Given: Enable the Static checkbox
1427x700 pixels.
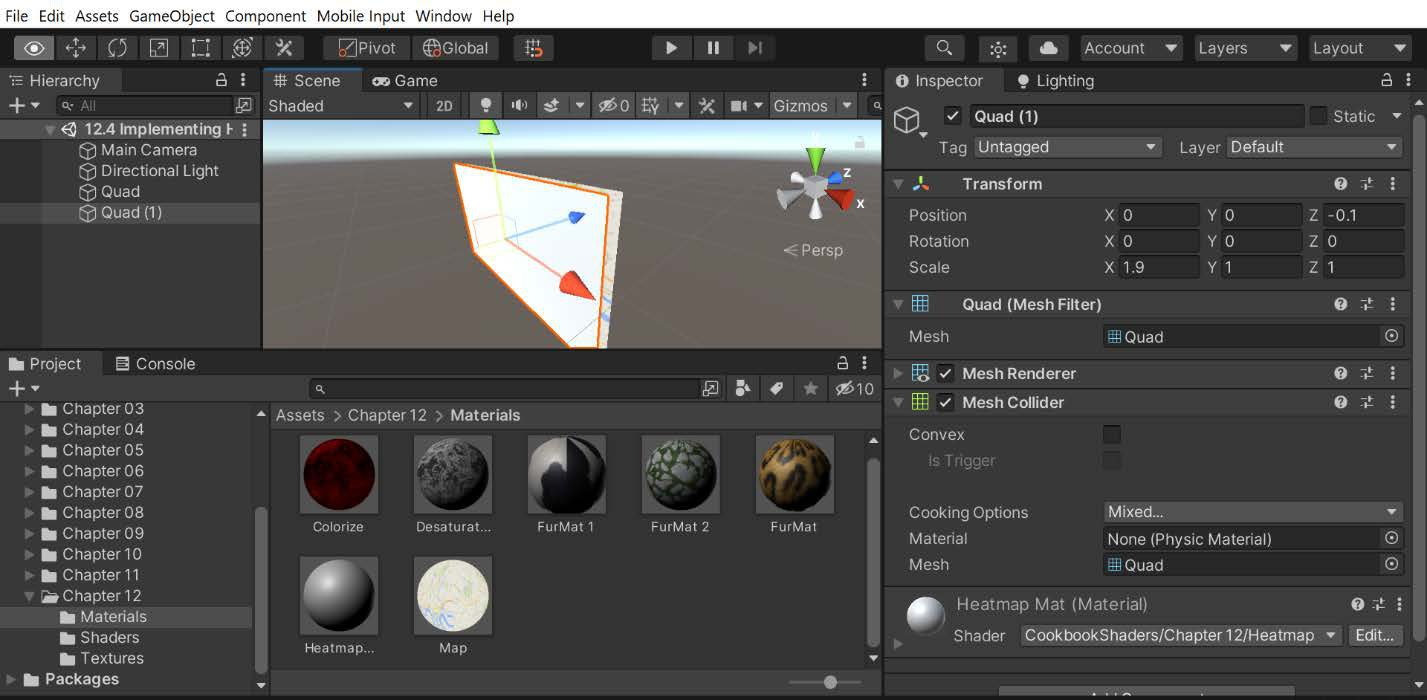Looking at the screenshot, I should pyautogui.click(x=1318, y=116).
